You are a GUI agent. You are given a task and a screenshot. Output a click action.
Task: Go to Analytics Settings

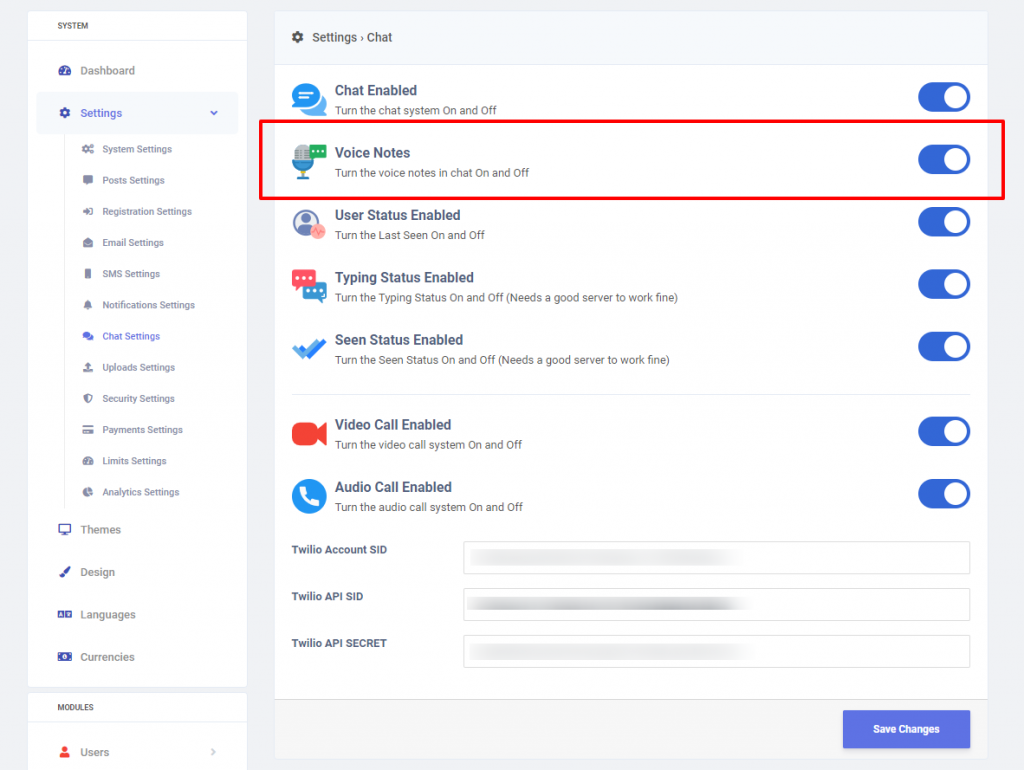click(140, 492)
